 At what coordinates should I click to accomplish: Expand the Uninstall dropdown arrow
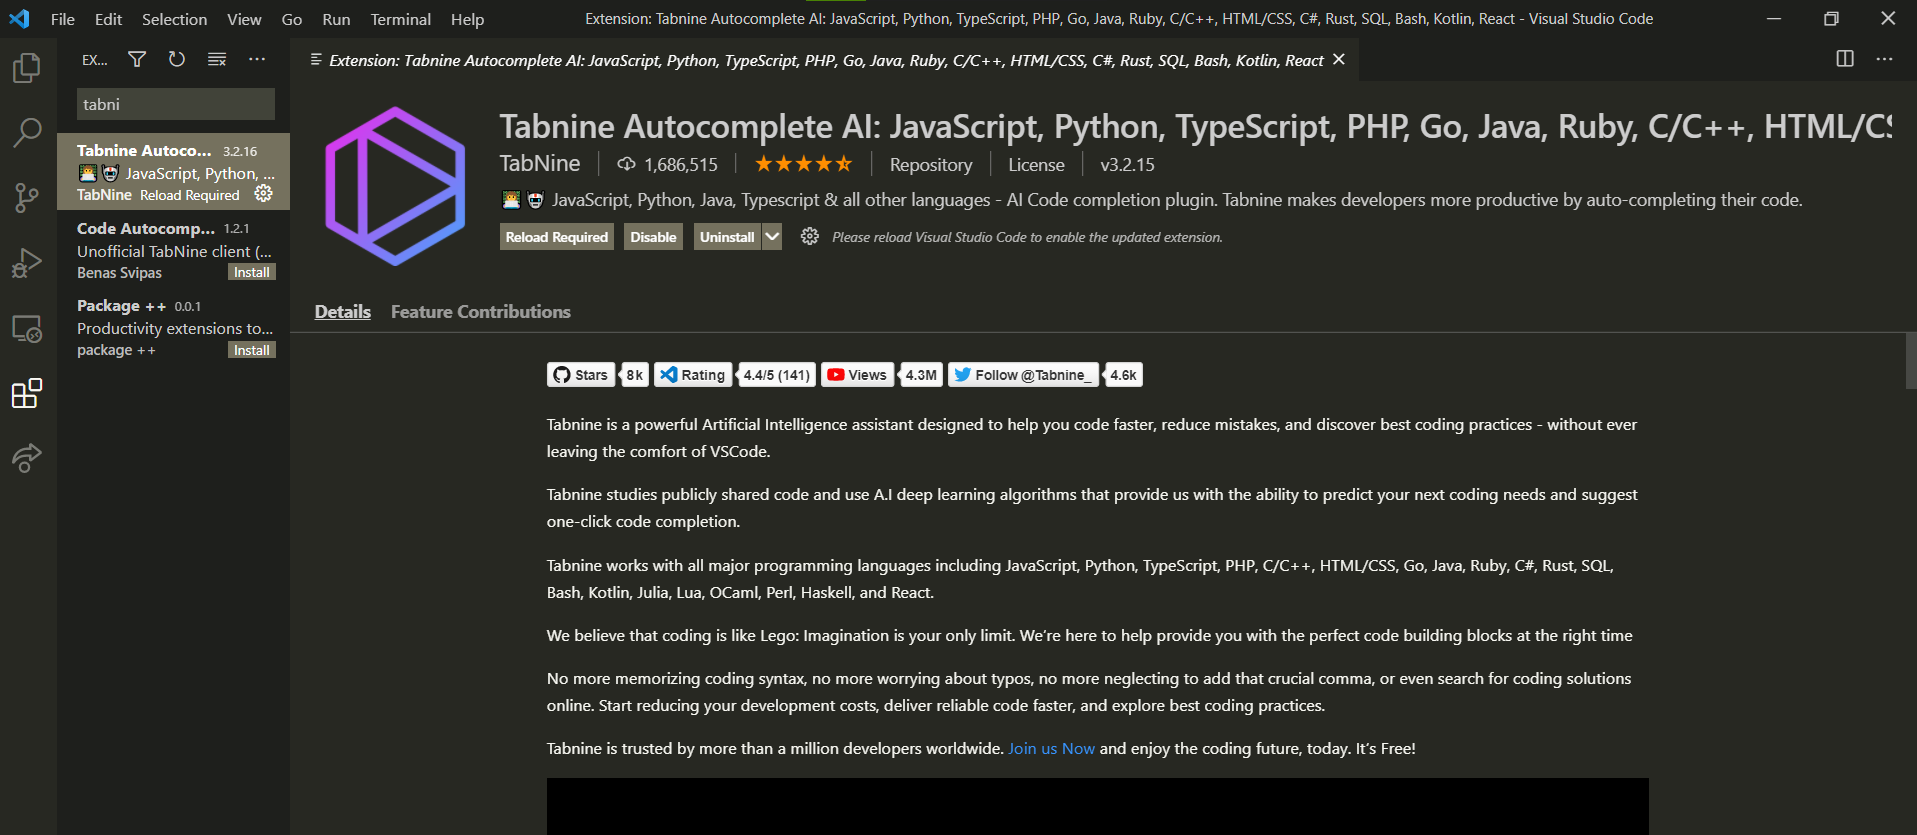point(772,237)
